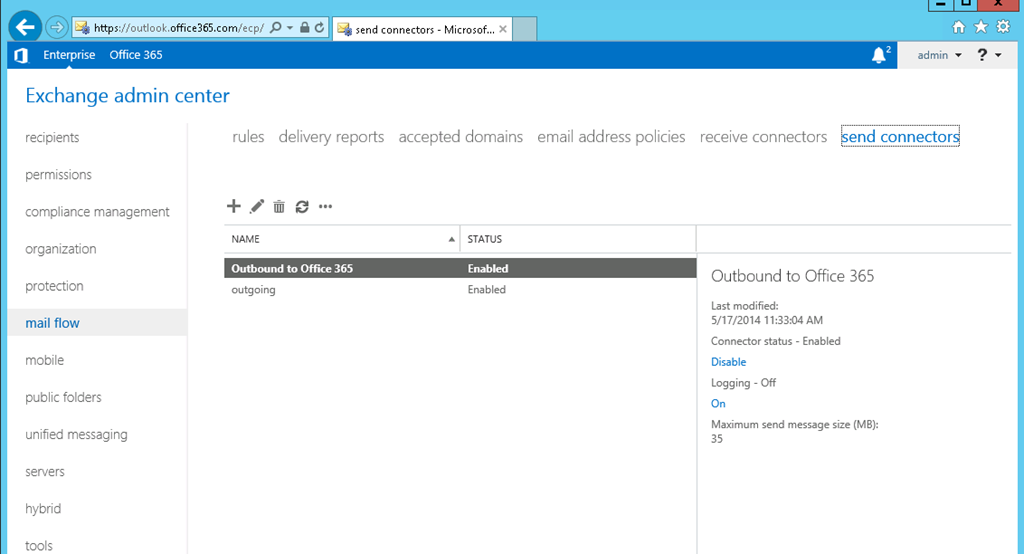Open recipients in the left navigation
The height and width of the screenshot is (554, 1024).
pos(52,137)
